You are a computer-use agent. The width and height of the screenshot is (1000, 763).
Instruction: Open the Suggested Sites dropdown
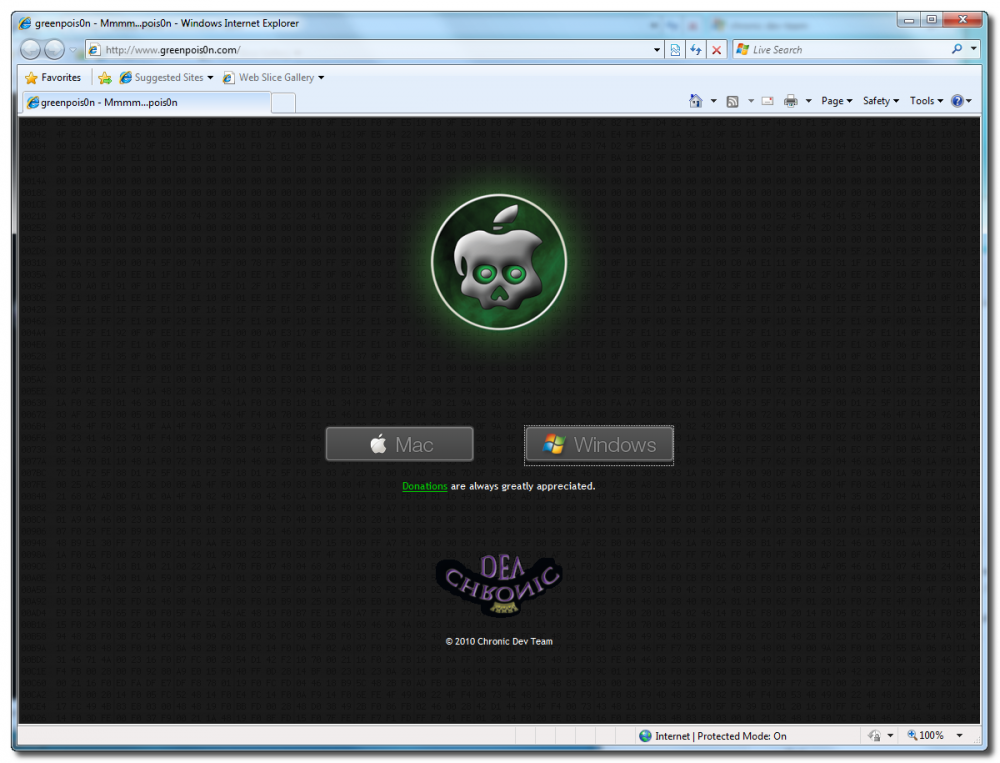[166, 78]
